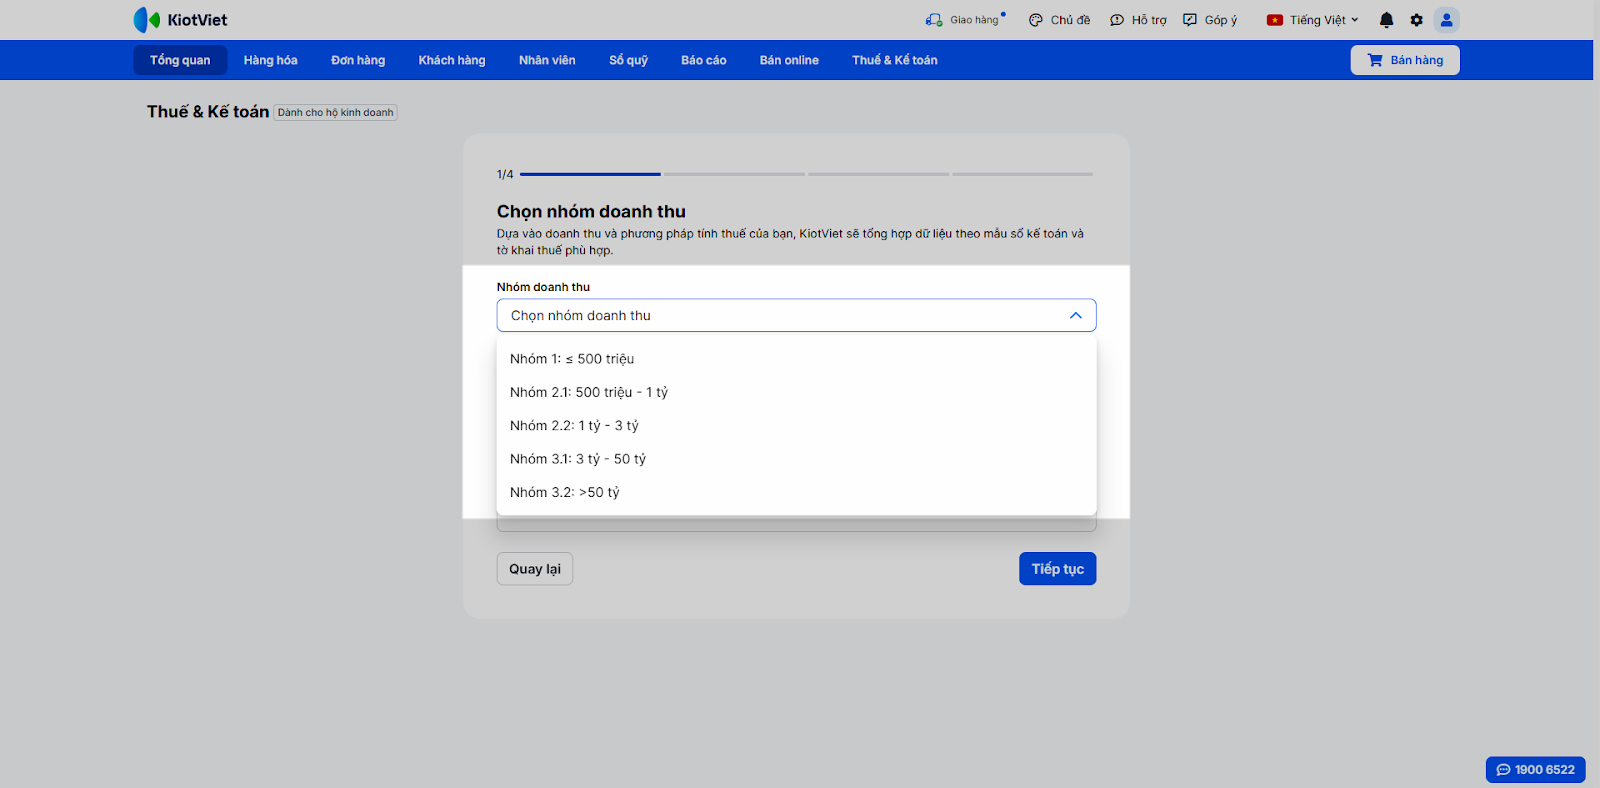
Task: Open the Khách hàng menu
Action: (452, 60)
